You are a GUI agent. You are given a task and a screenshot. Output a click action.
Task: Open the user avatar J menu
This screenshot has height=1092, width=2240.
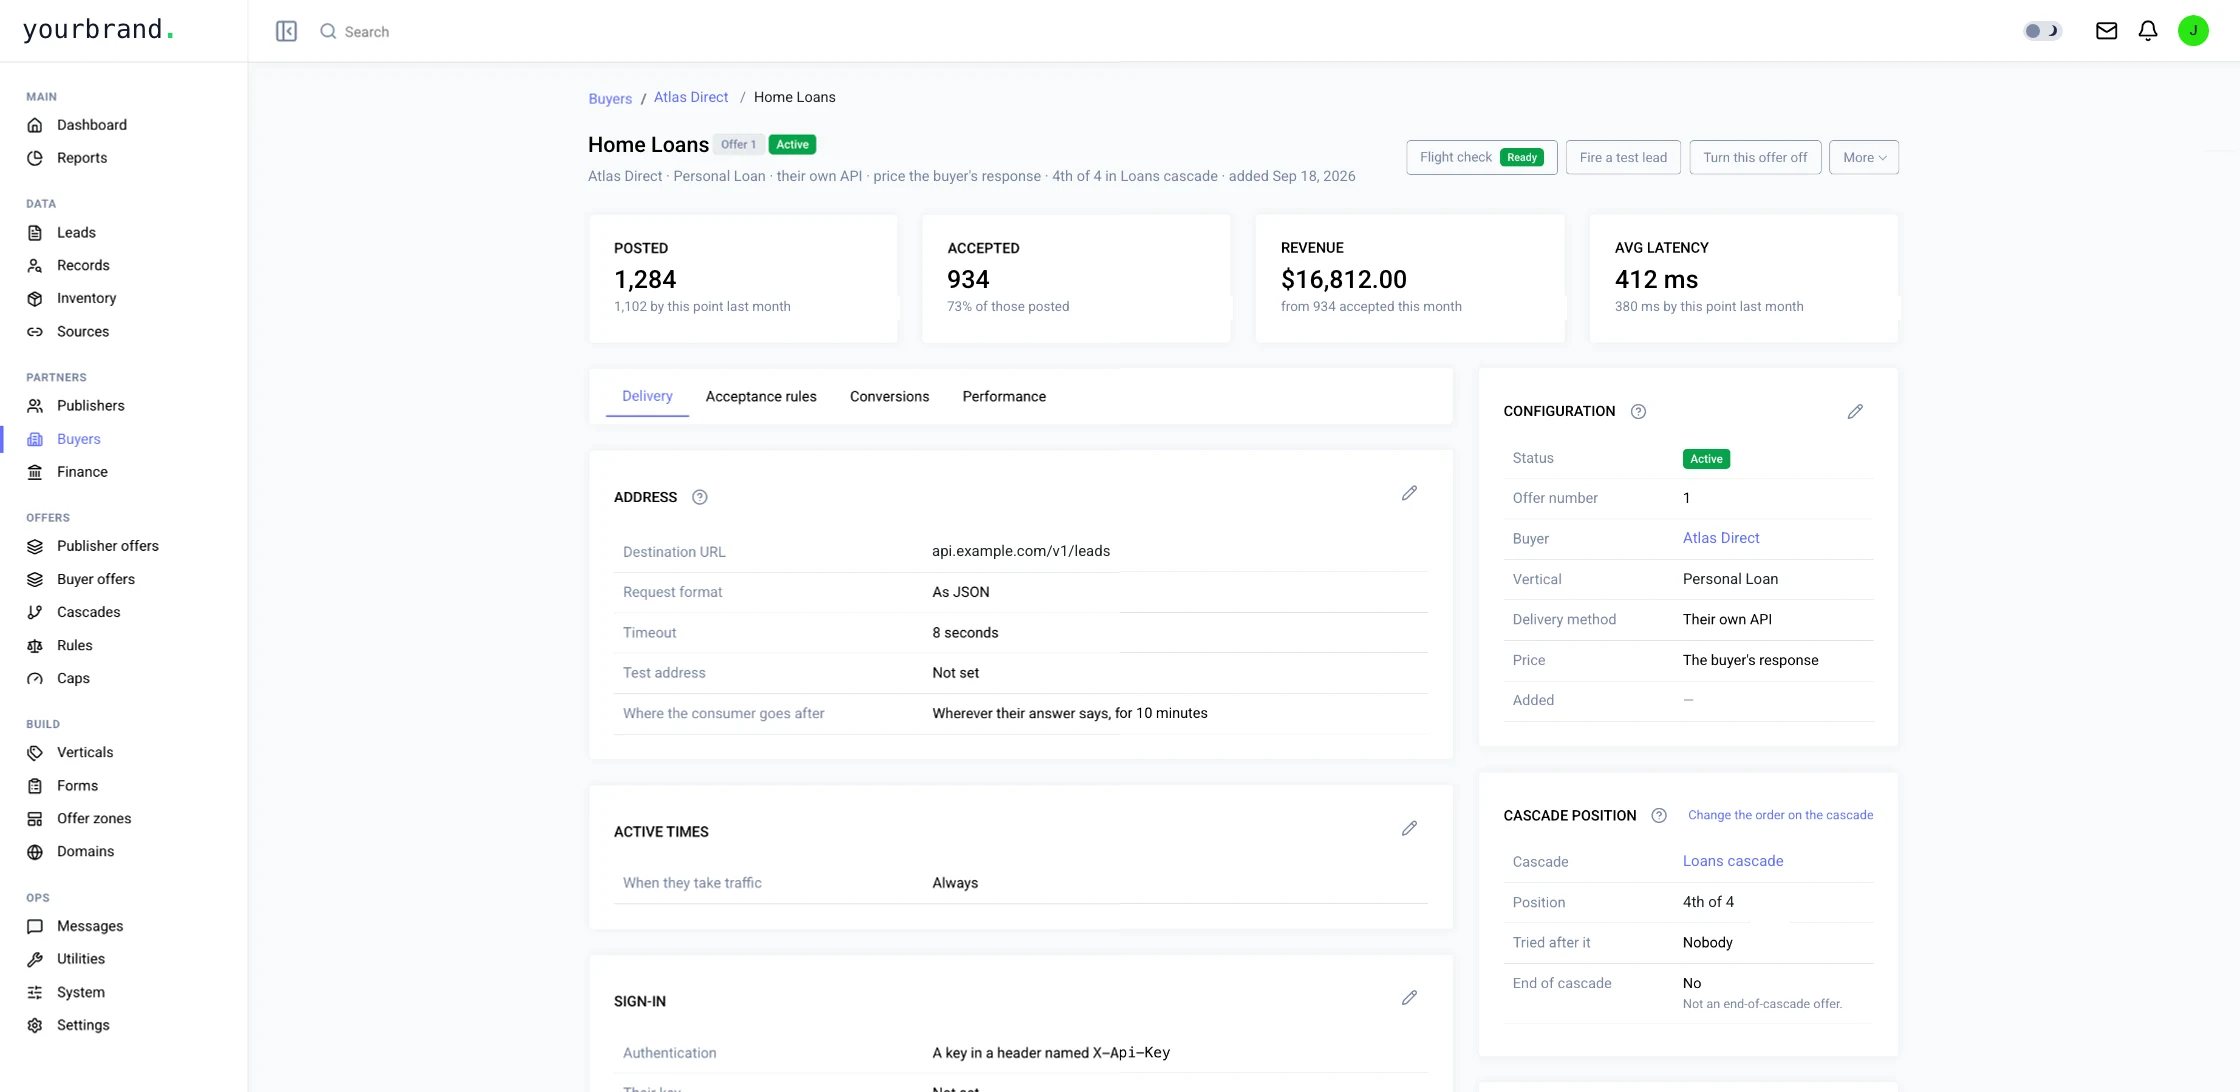point(2193,31)
